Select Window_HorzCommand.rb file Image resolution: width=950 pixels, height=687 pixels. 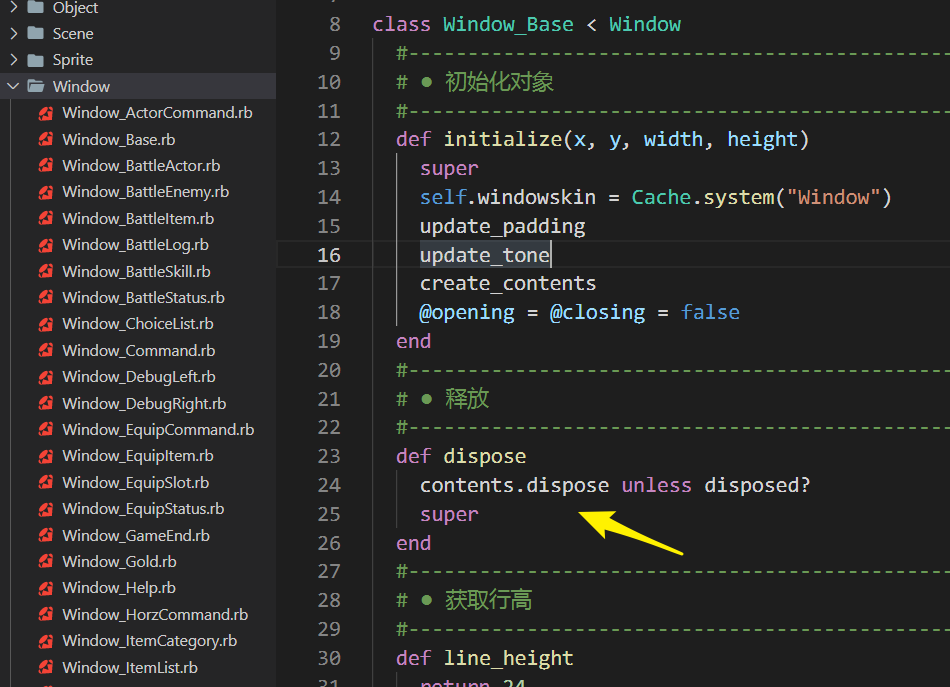point(155,615)
